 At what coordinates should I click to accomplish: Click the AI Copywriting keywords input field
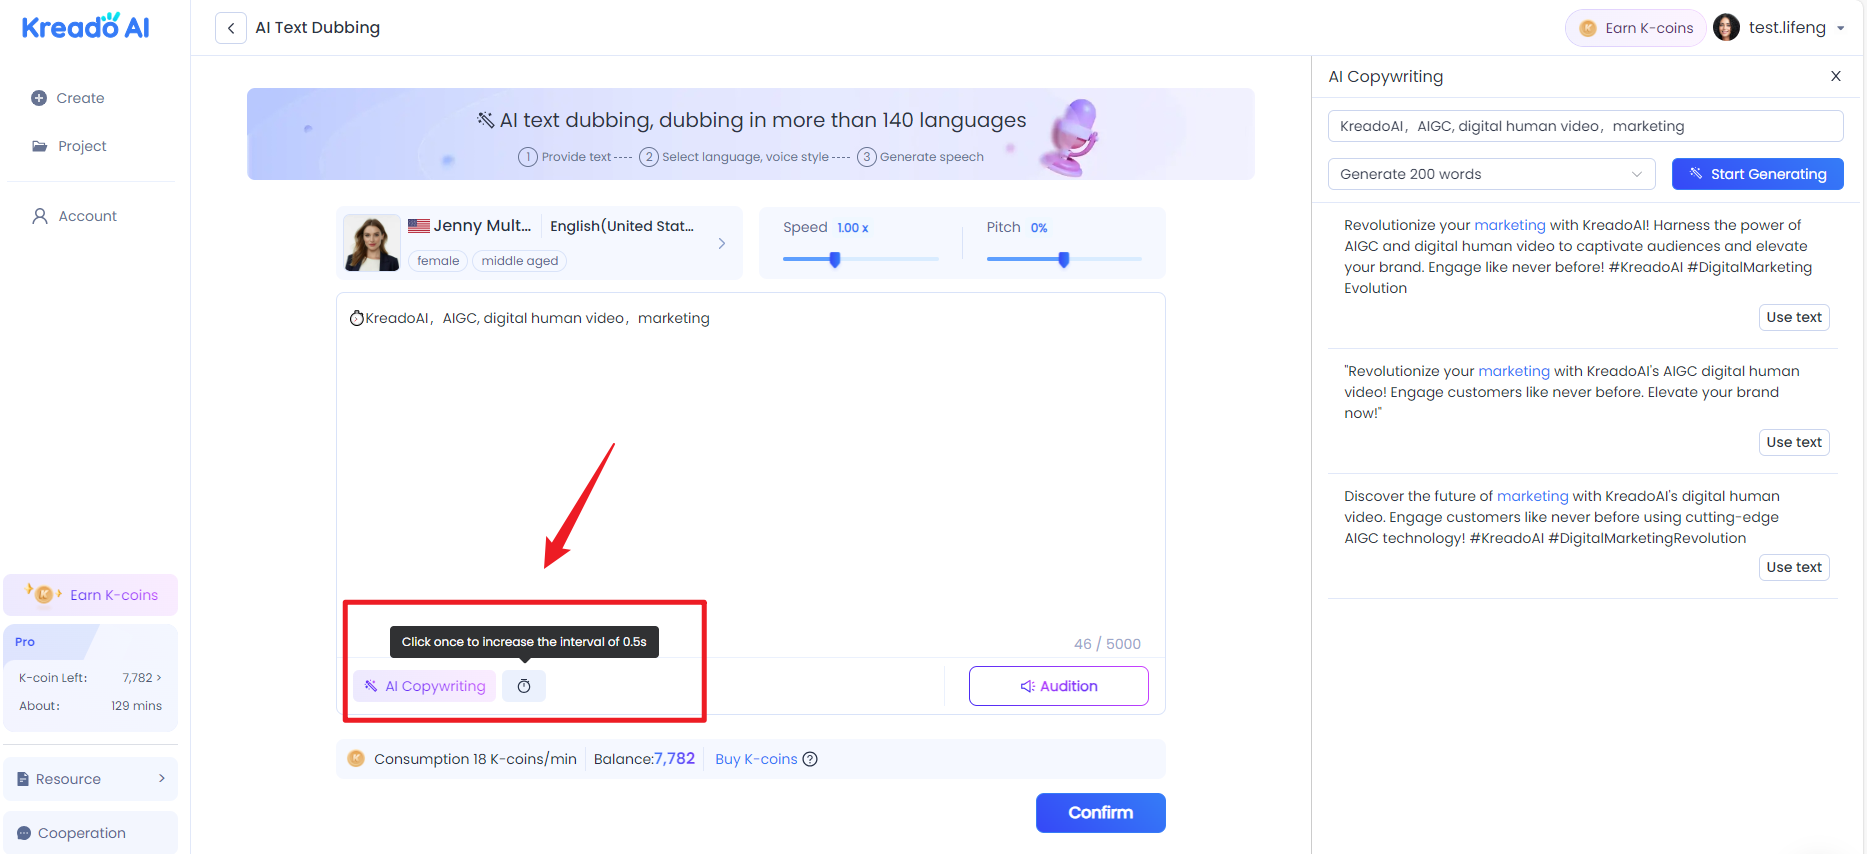[1585, 126]
